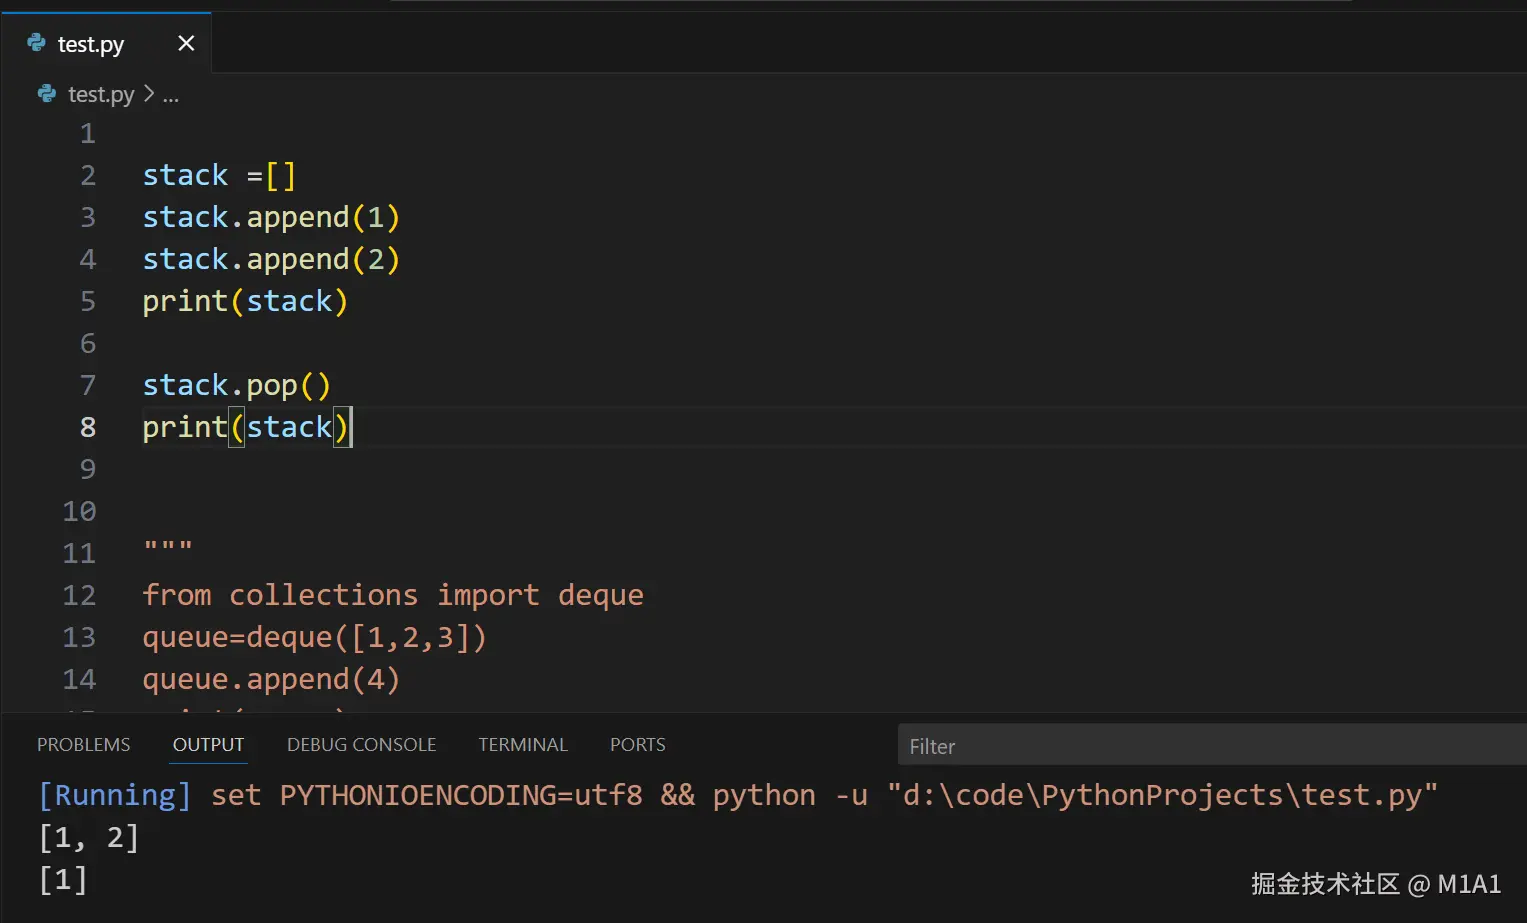Close the test.py editor tab
The image size is (1527, 923).
[x=186, y=43]
